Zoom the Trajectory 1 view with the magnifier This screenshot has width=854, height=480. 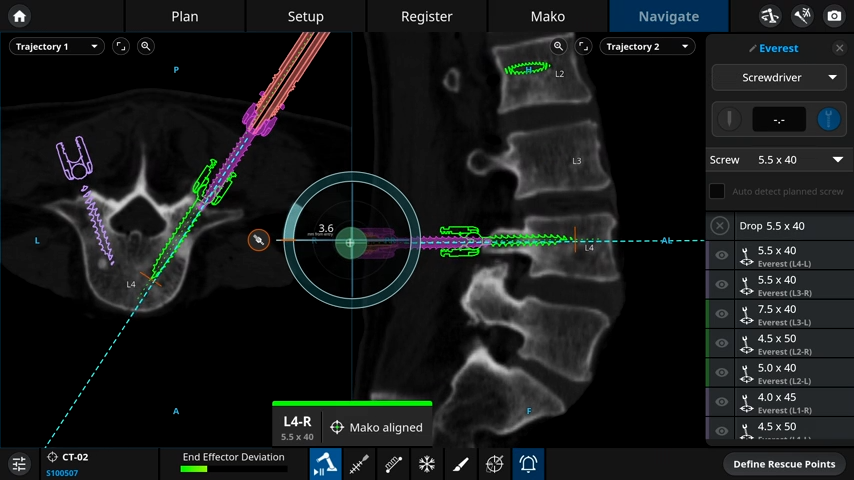[145, 46]
